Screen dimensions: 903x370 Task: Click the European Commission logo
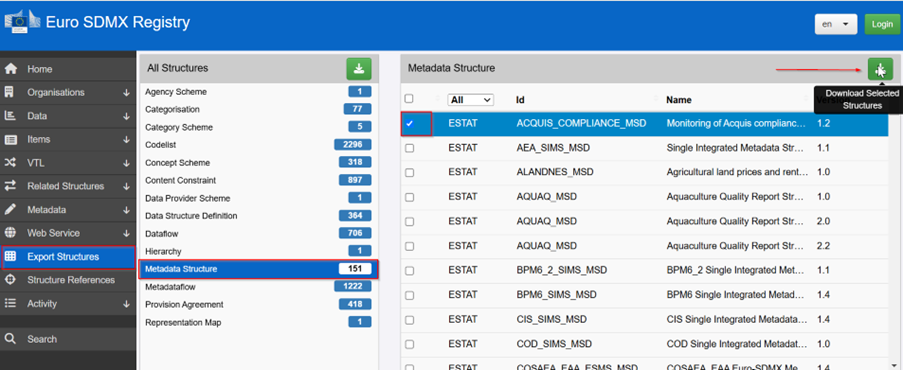pos(23,22)
